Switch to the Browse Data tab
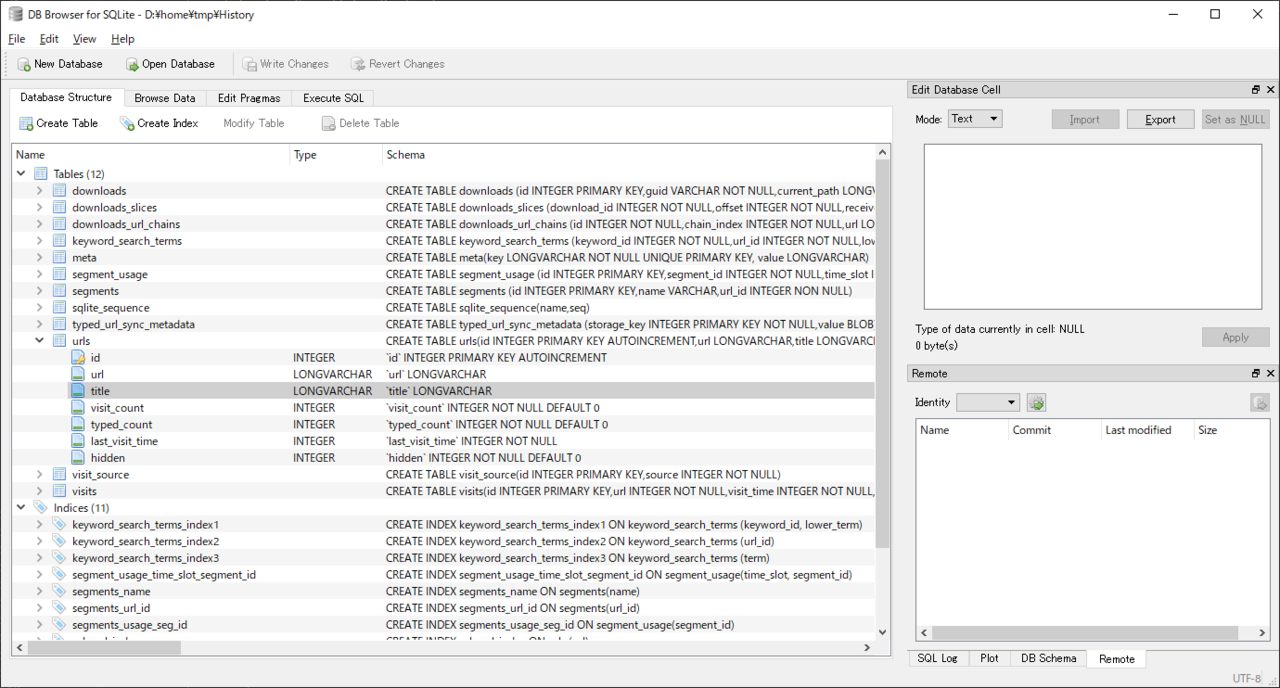The image size is (1280, 688). point(165,98)
